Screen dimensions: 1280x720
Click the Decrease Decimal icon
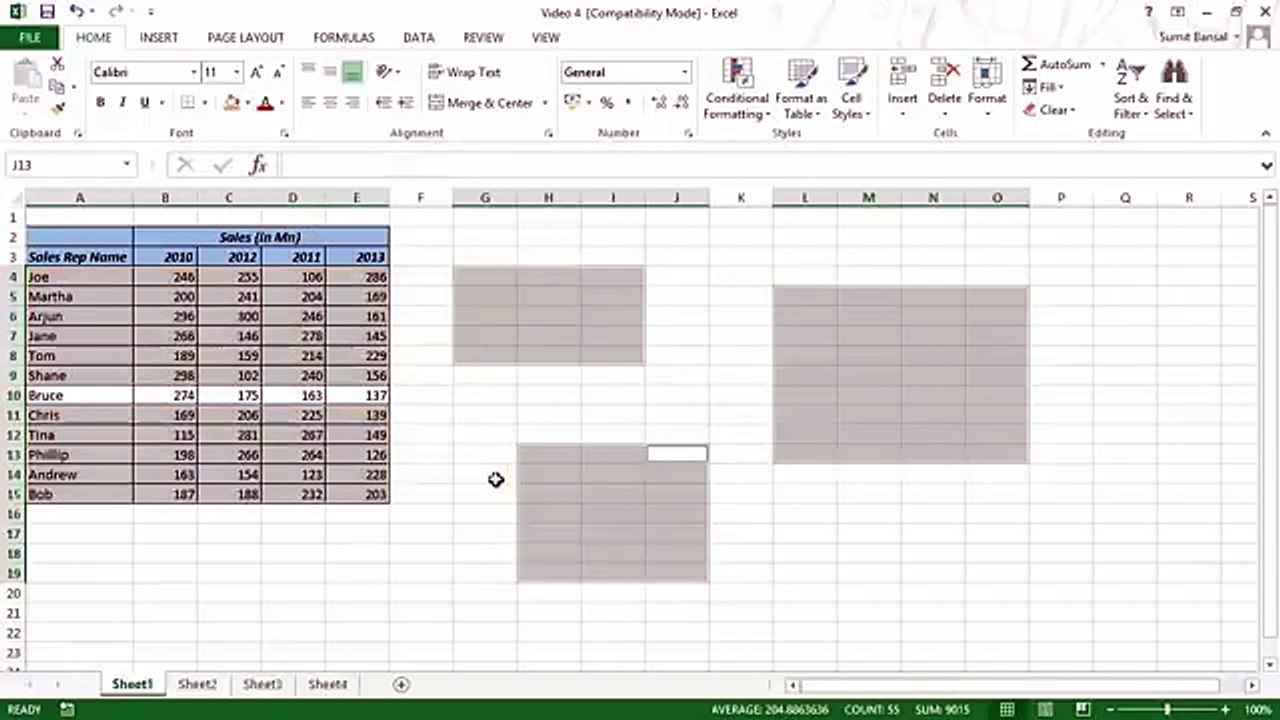pos(681,102)
